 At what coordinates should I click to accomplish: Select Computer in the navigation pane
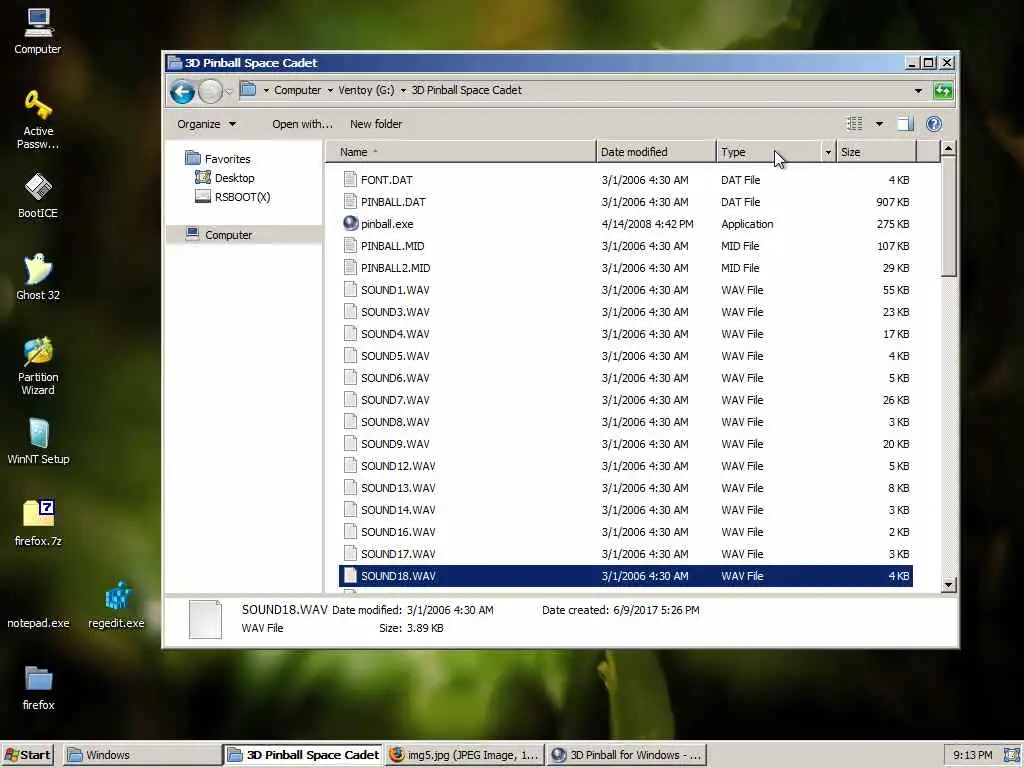coord(244,234)
